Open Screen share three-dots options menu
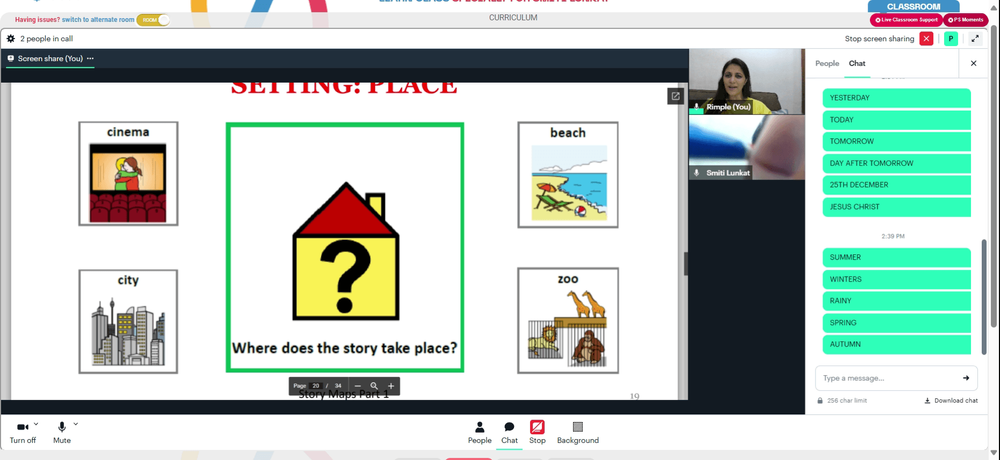 (x=90, y=58)
